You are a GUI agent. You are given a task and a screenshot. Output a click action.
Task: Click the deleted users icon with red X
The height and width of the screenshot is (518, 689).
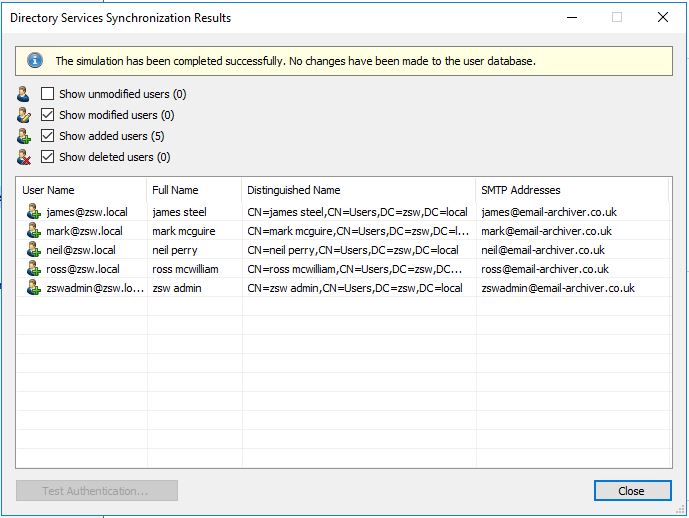24,157
